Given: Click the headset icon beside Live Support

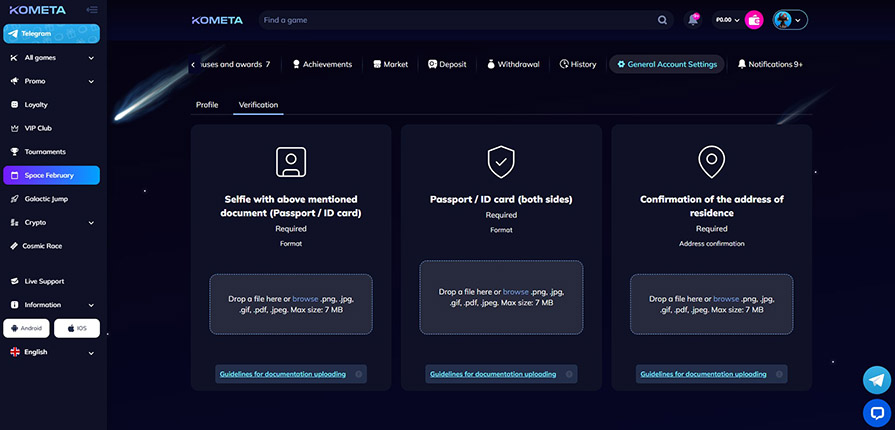Looking at the screenshot, I should tap(14, 282).
